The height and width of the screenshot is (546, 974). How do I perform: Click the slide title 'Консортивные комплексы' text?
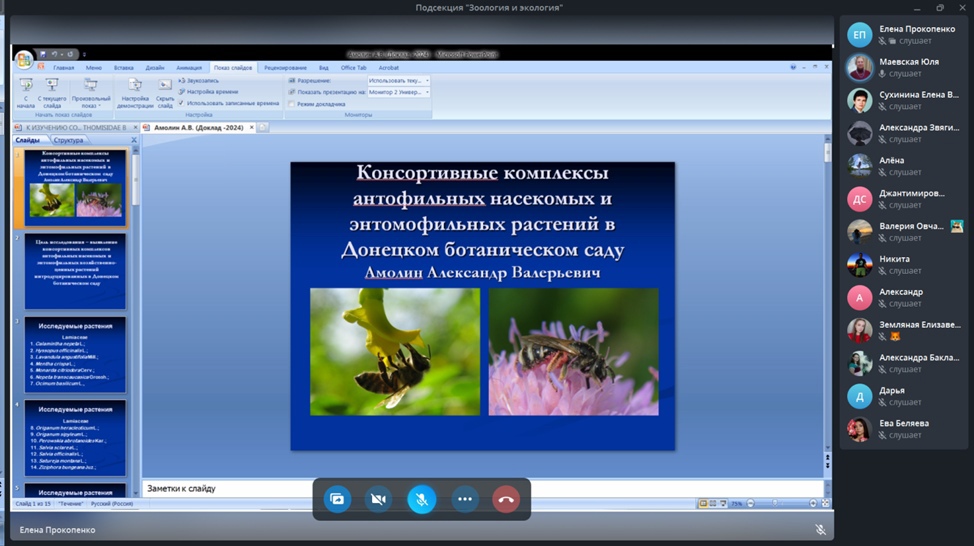pyautogui.click(x=482, y=172)
